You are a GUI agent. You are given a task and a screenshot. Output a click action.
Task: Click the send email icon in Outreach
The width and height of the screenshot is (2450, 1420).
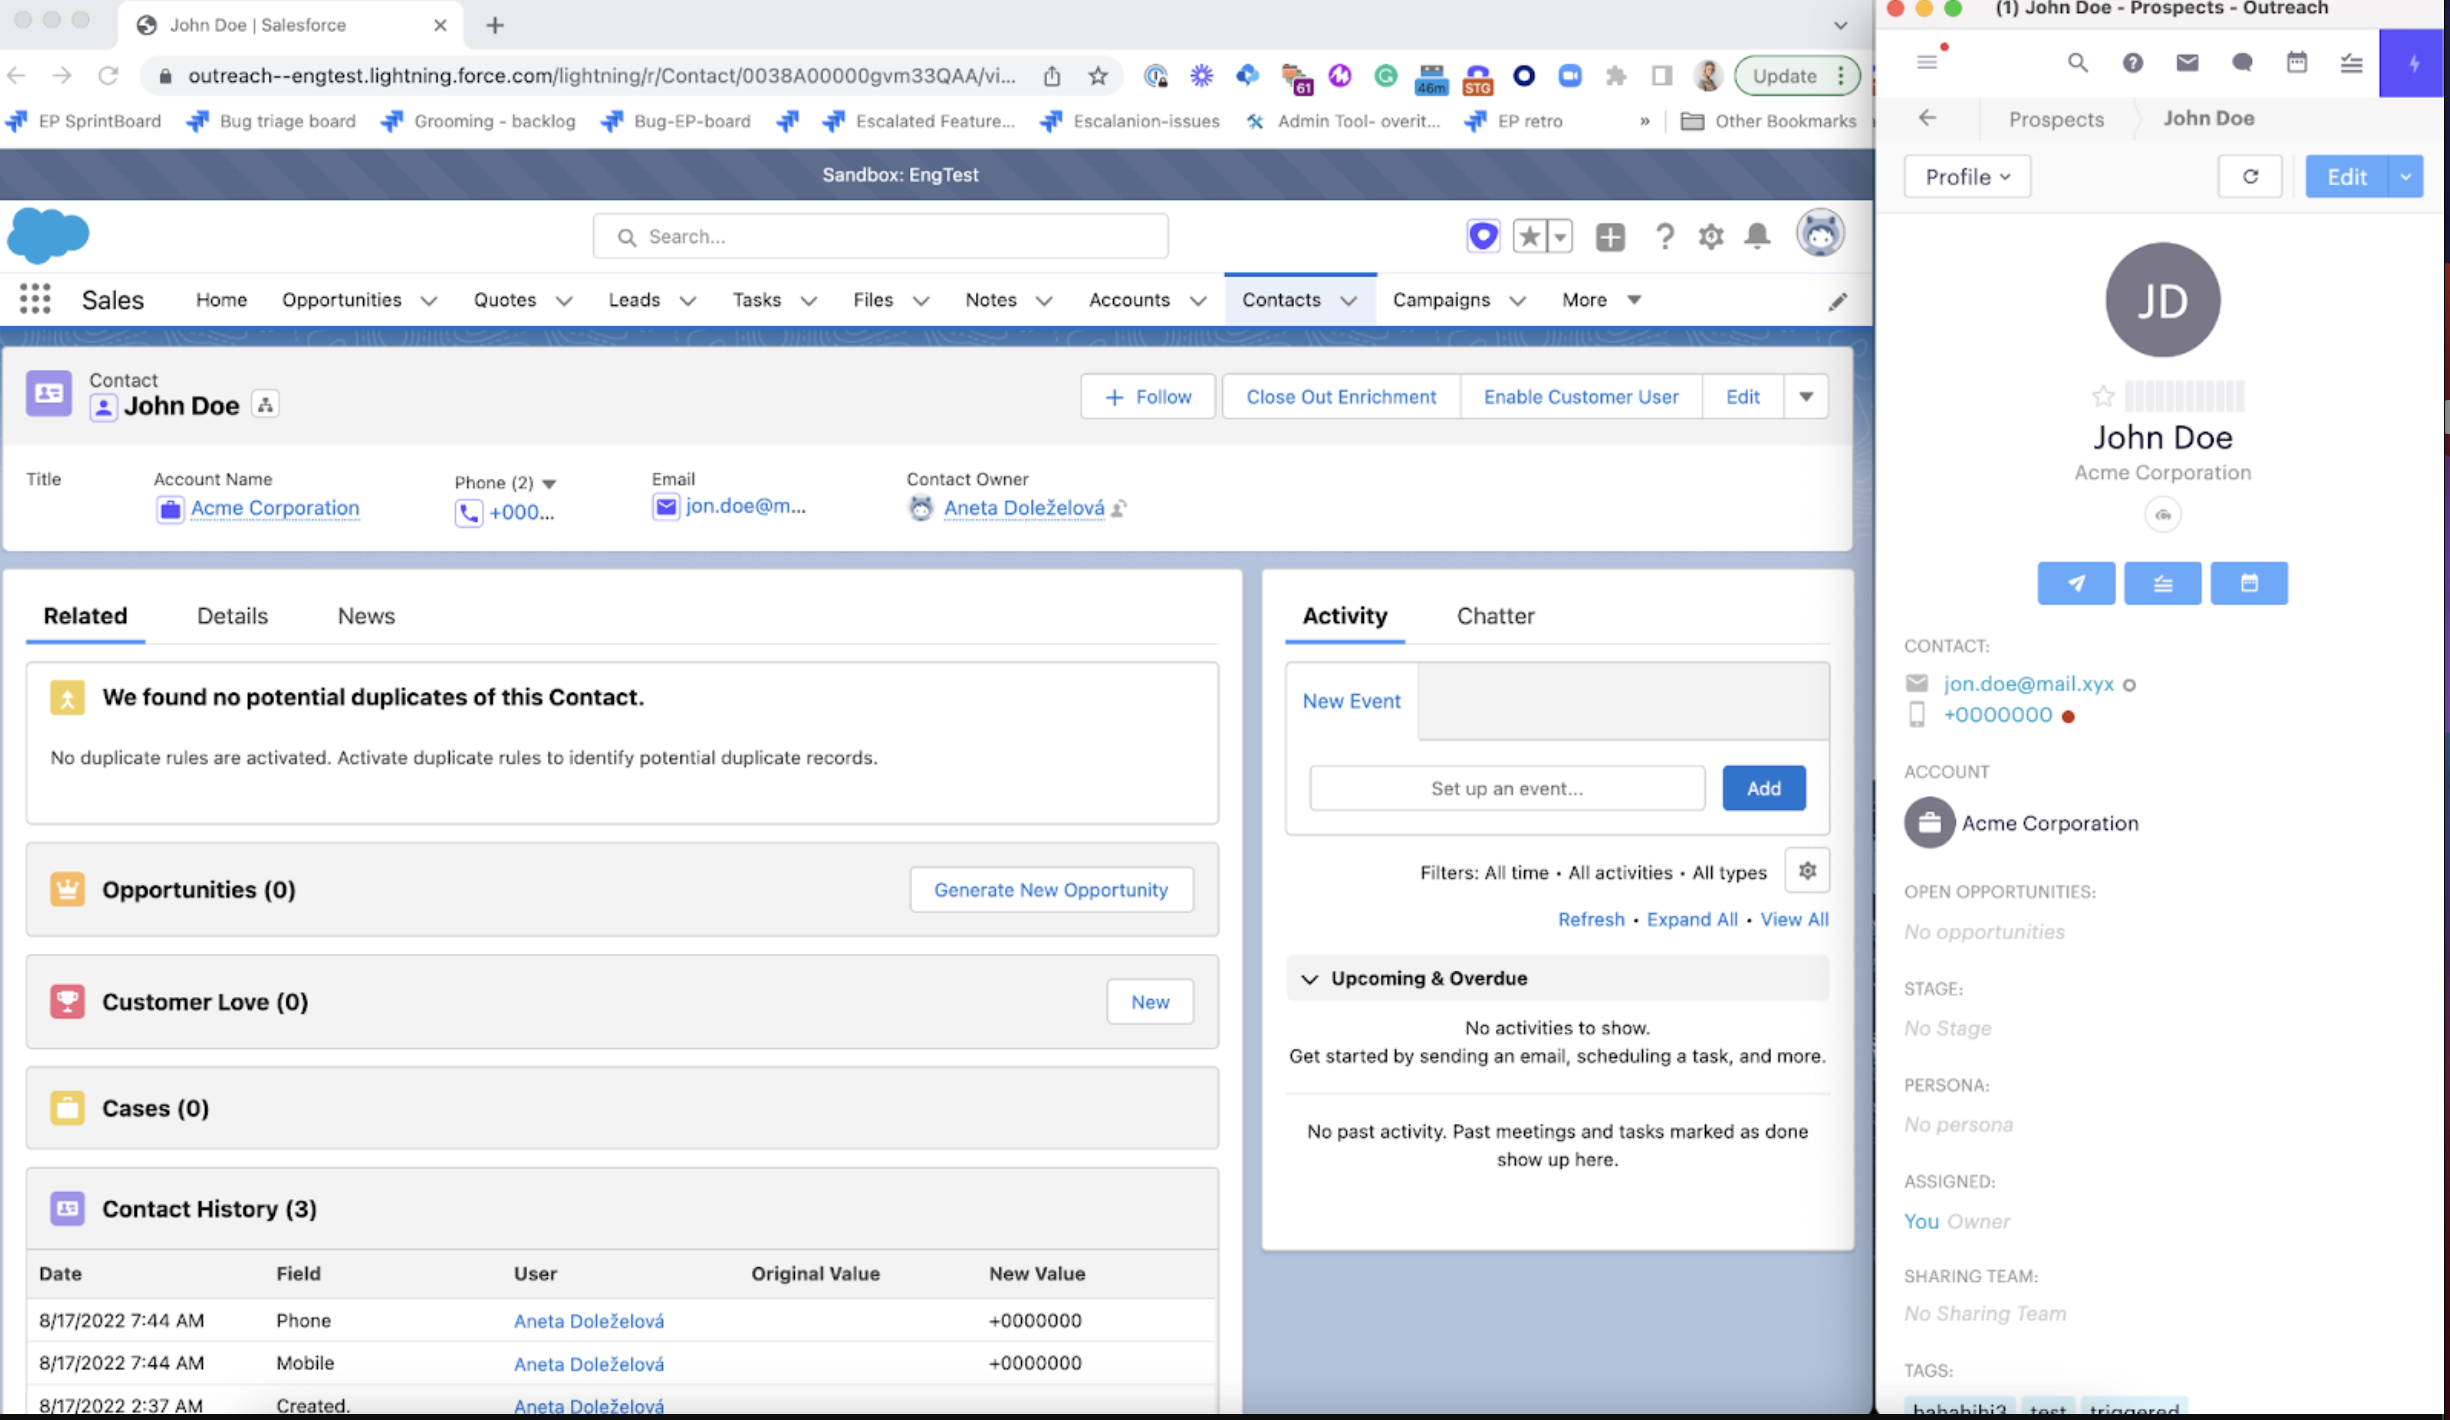click(x=2076, y=583)
